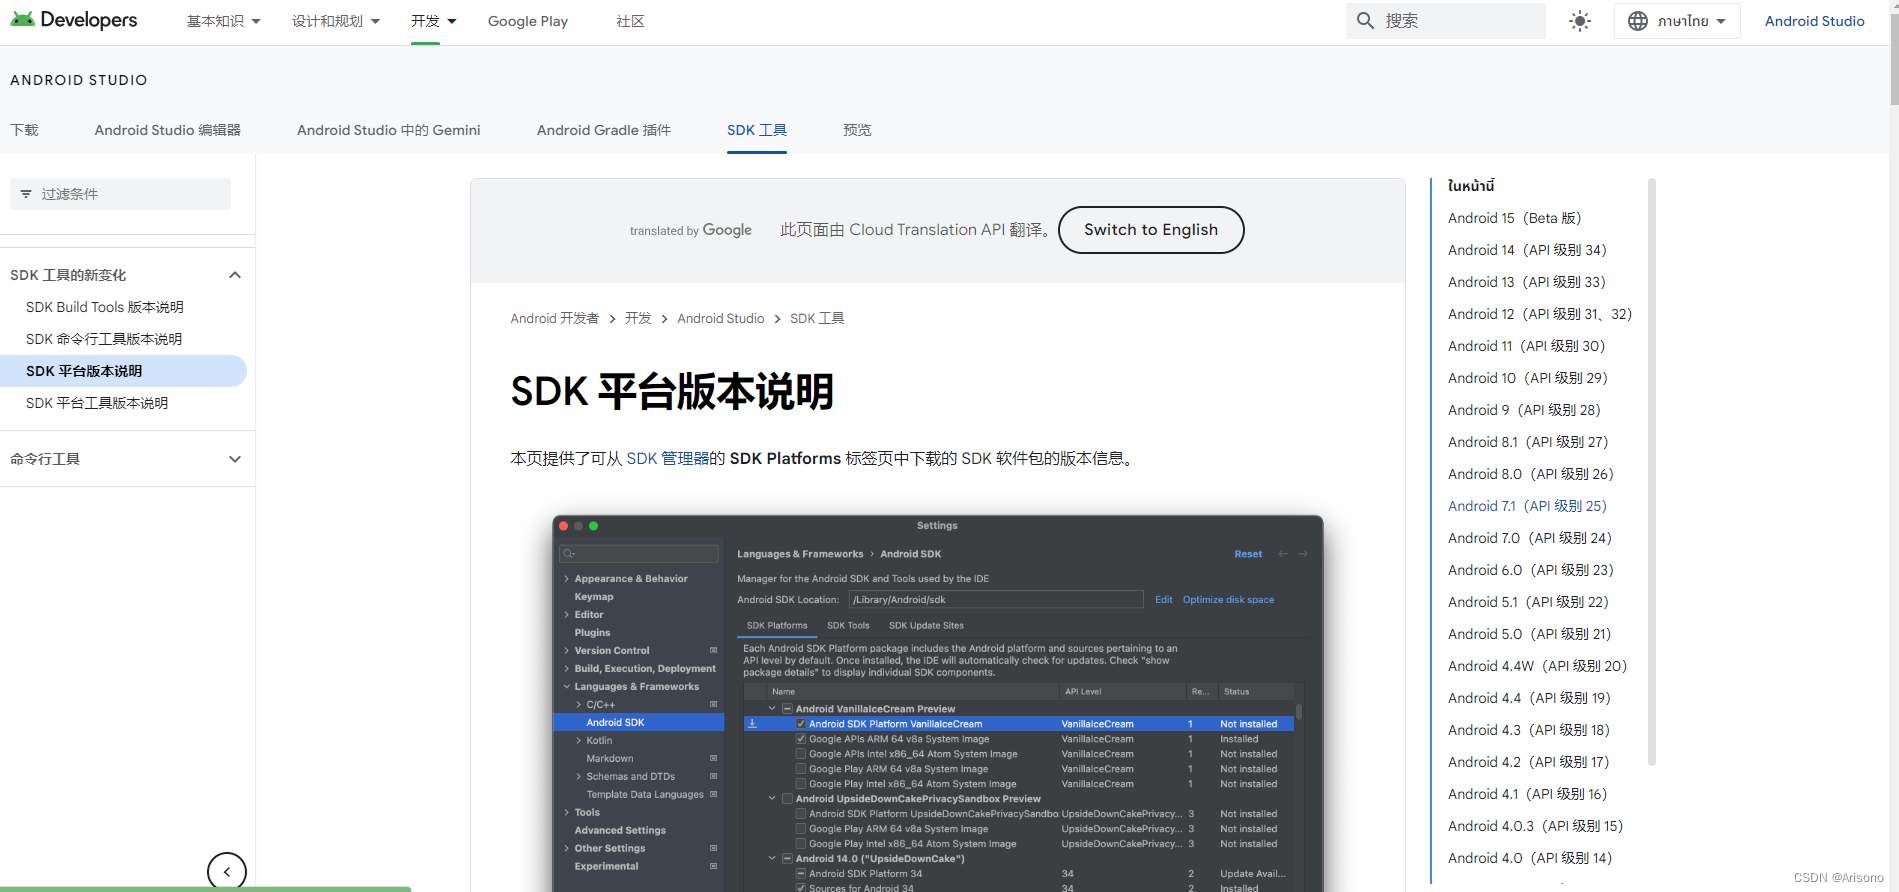Open the SDK 管理器 link in paragraph

click(x=668, y=459)
